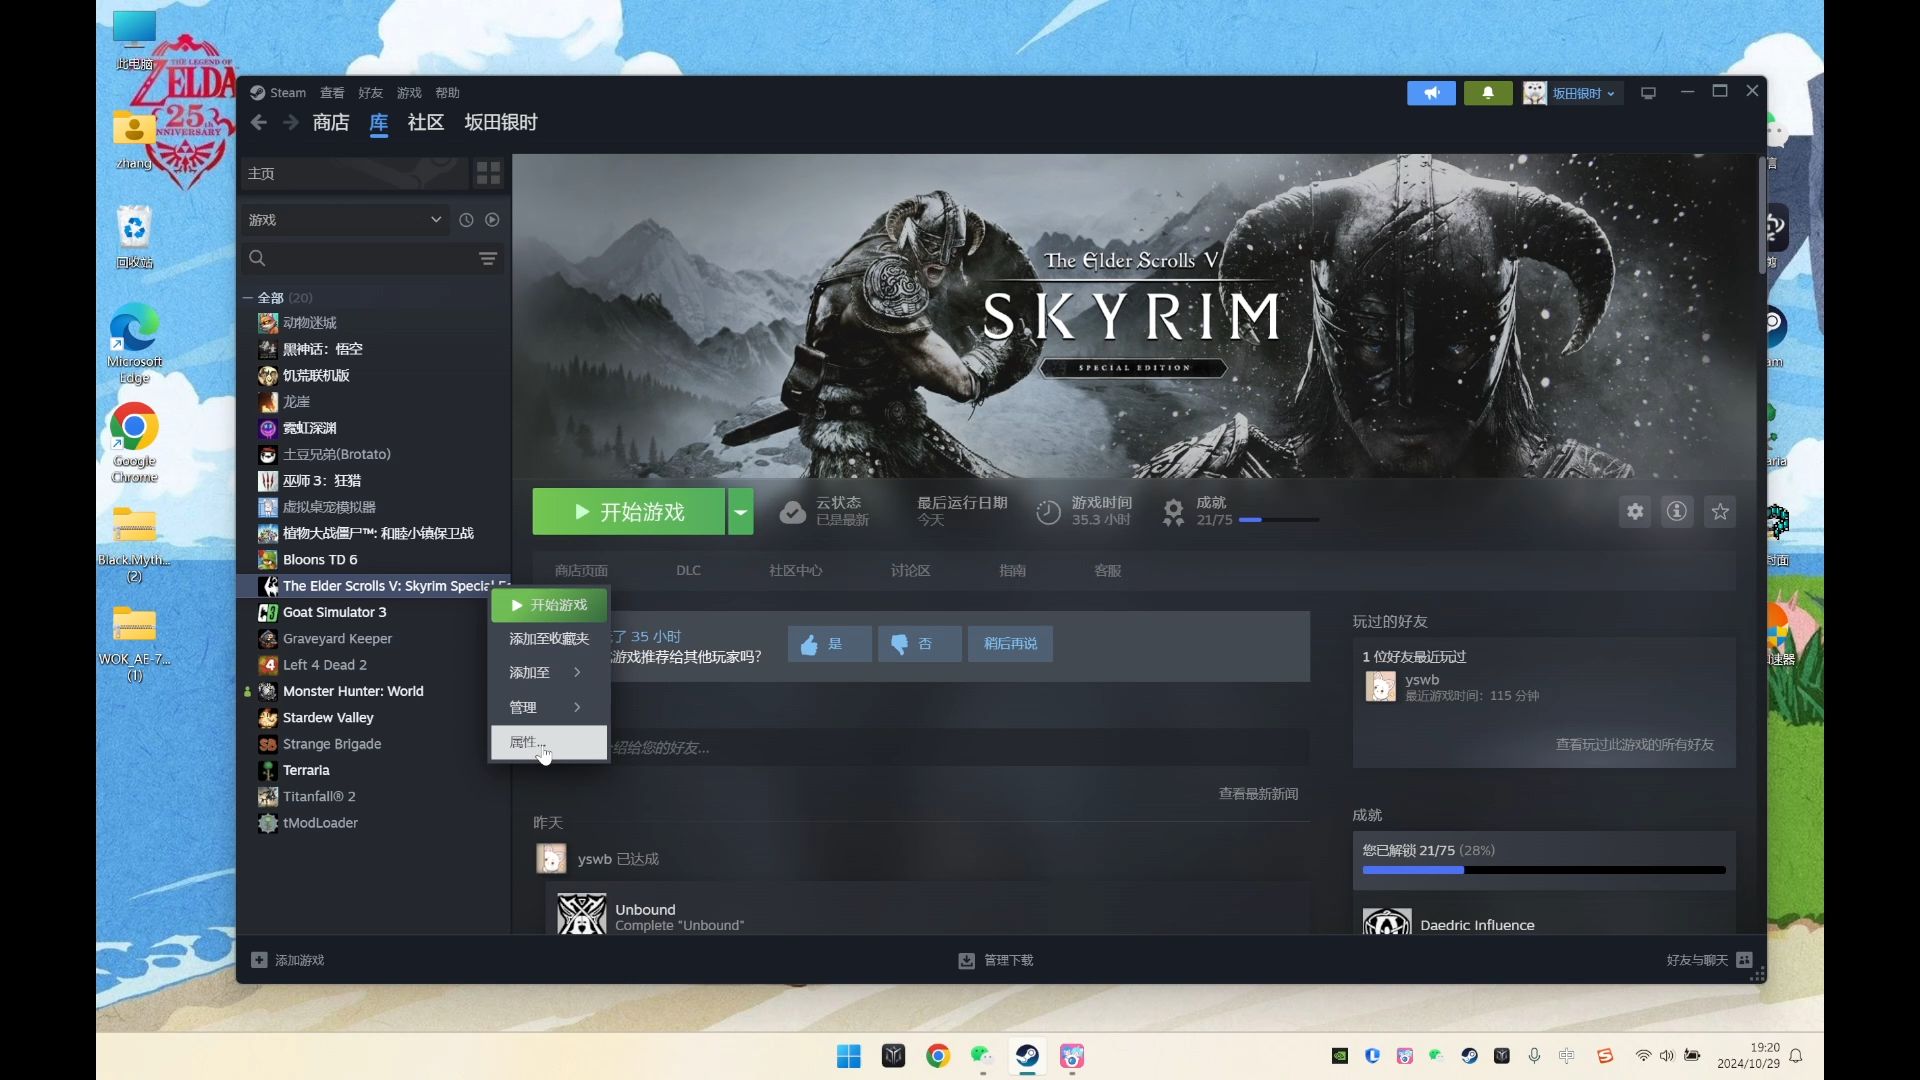
Task: Toggle the library view grid layout icon
Action: [489, 173]
